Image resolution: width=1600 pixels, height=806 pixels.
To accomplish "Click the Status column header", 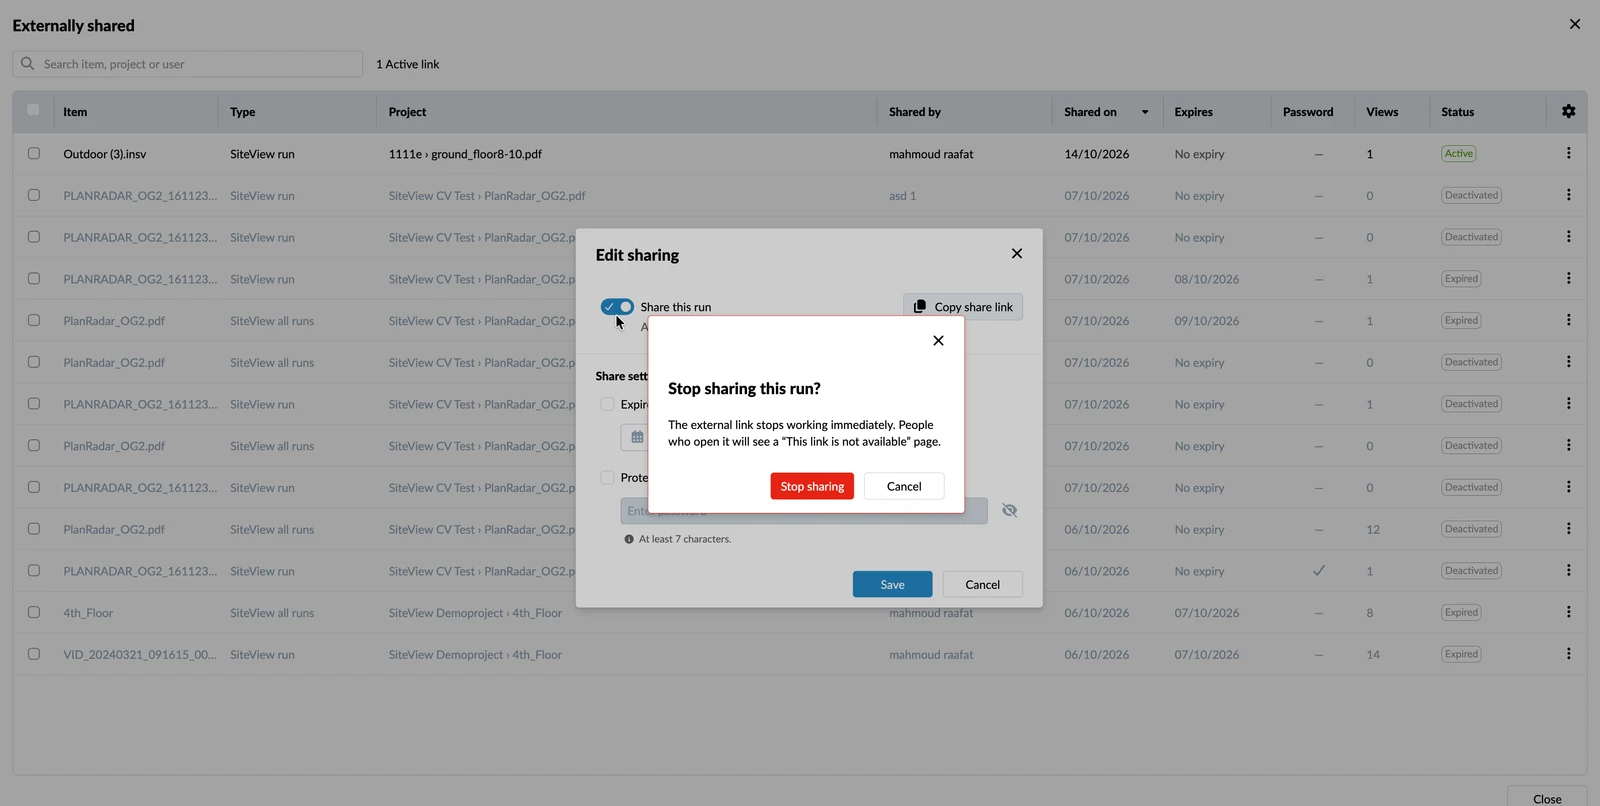I will [1458, 112].
